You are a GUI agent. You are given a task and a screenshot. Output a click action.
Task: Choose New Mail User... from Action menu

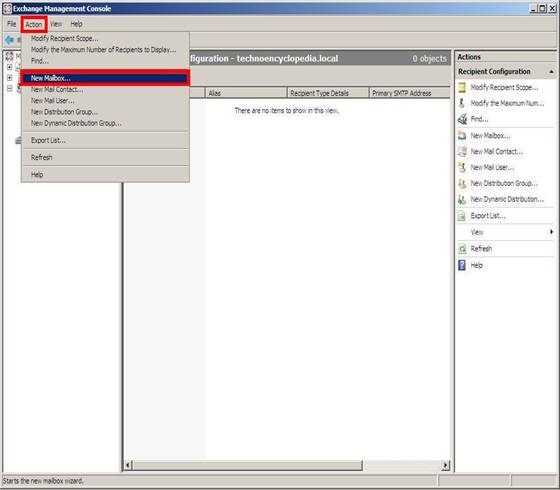pyautogui.click(x=105, y=101)
